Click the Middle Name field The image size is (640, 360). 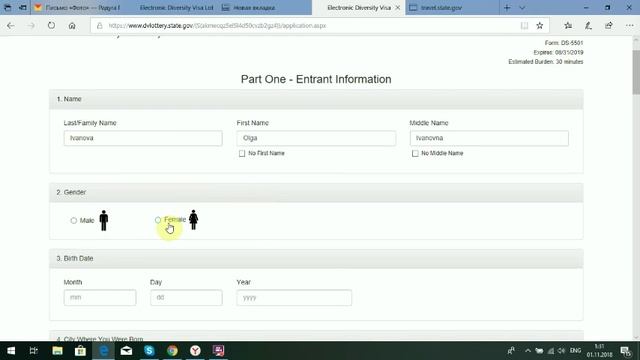[489, 138]
